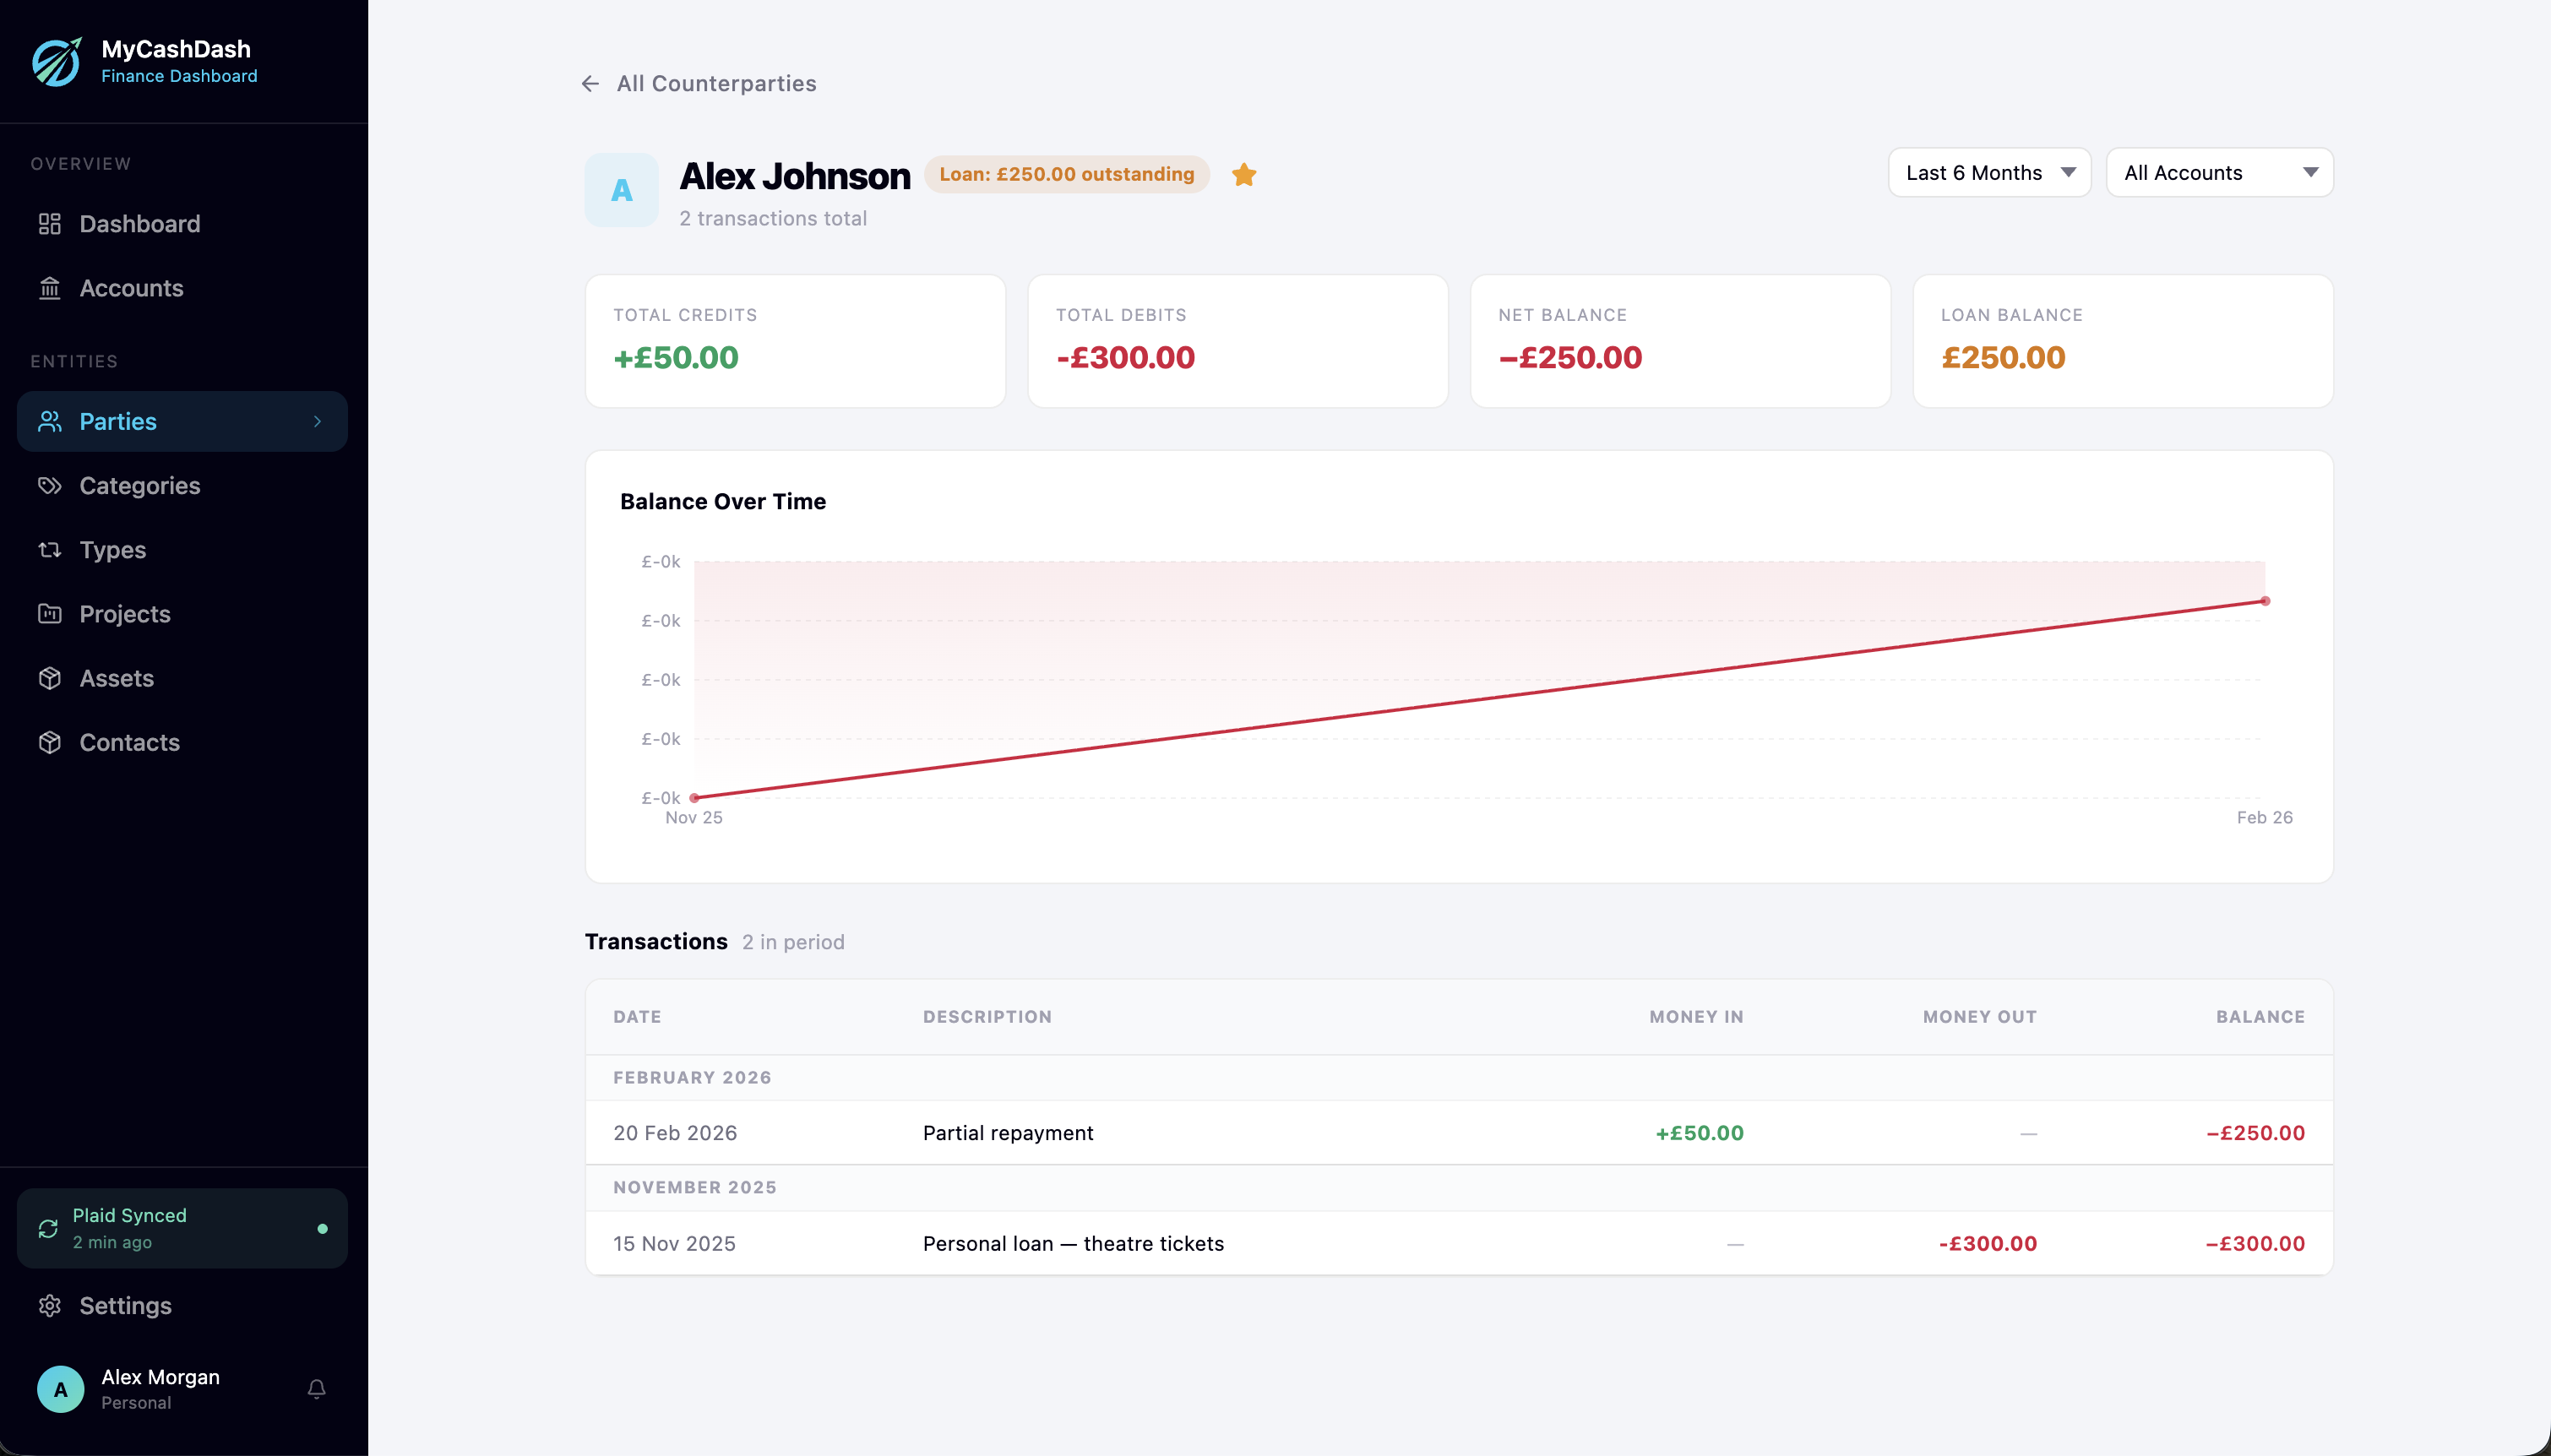The width and height of the screenshot is (2551, 1456).
Task: Click the Contacts icon in sidebar
Action: [51, 742]
